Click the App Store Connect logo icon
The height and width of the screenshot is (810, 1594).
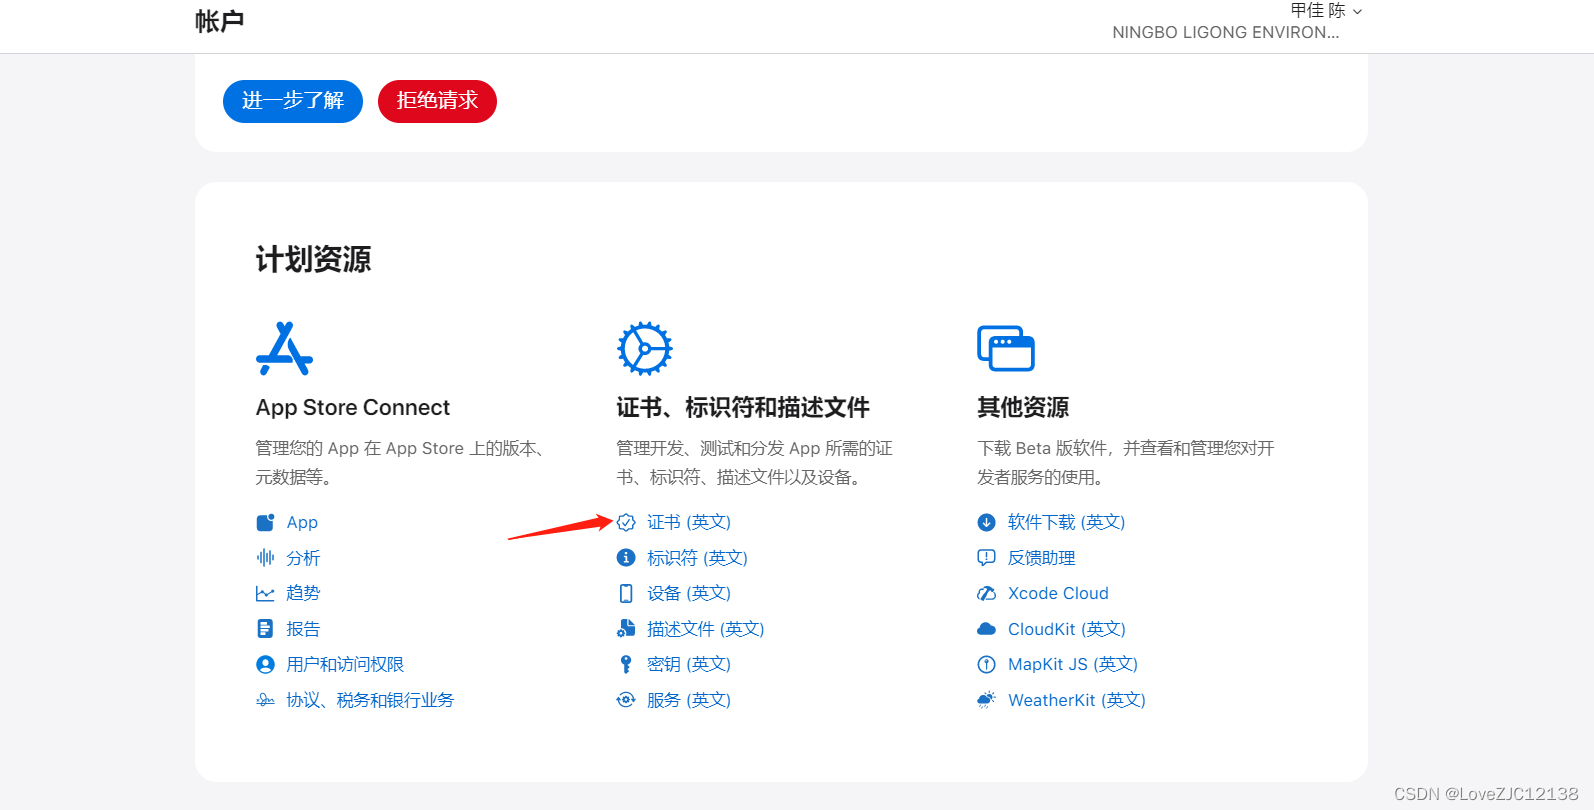pos(284,348)
